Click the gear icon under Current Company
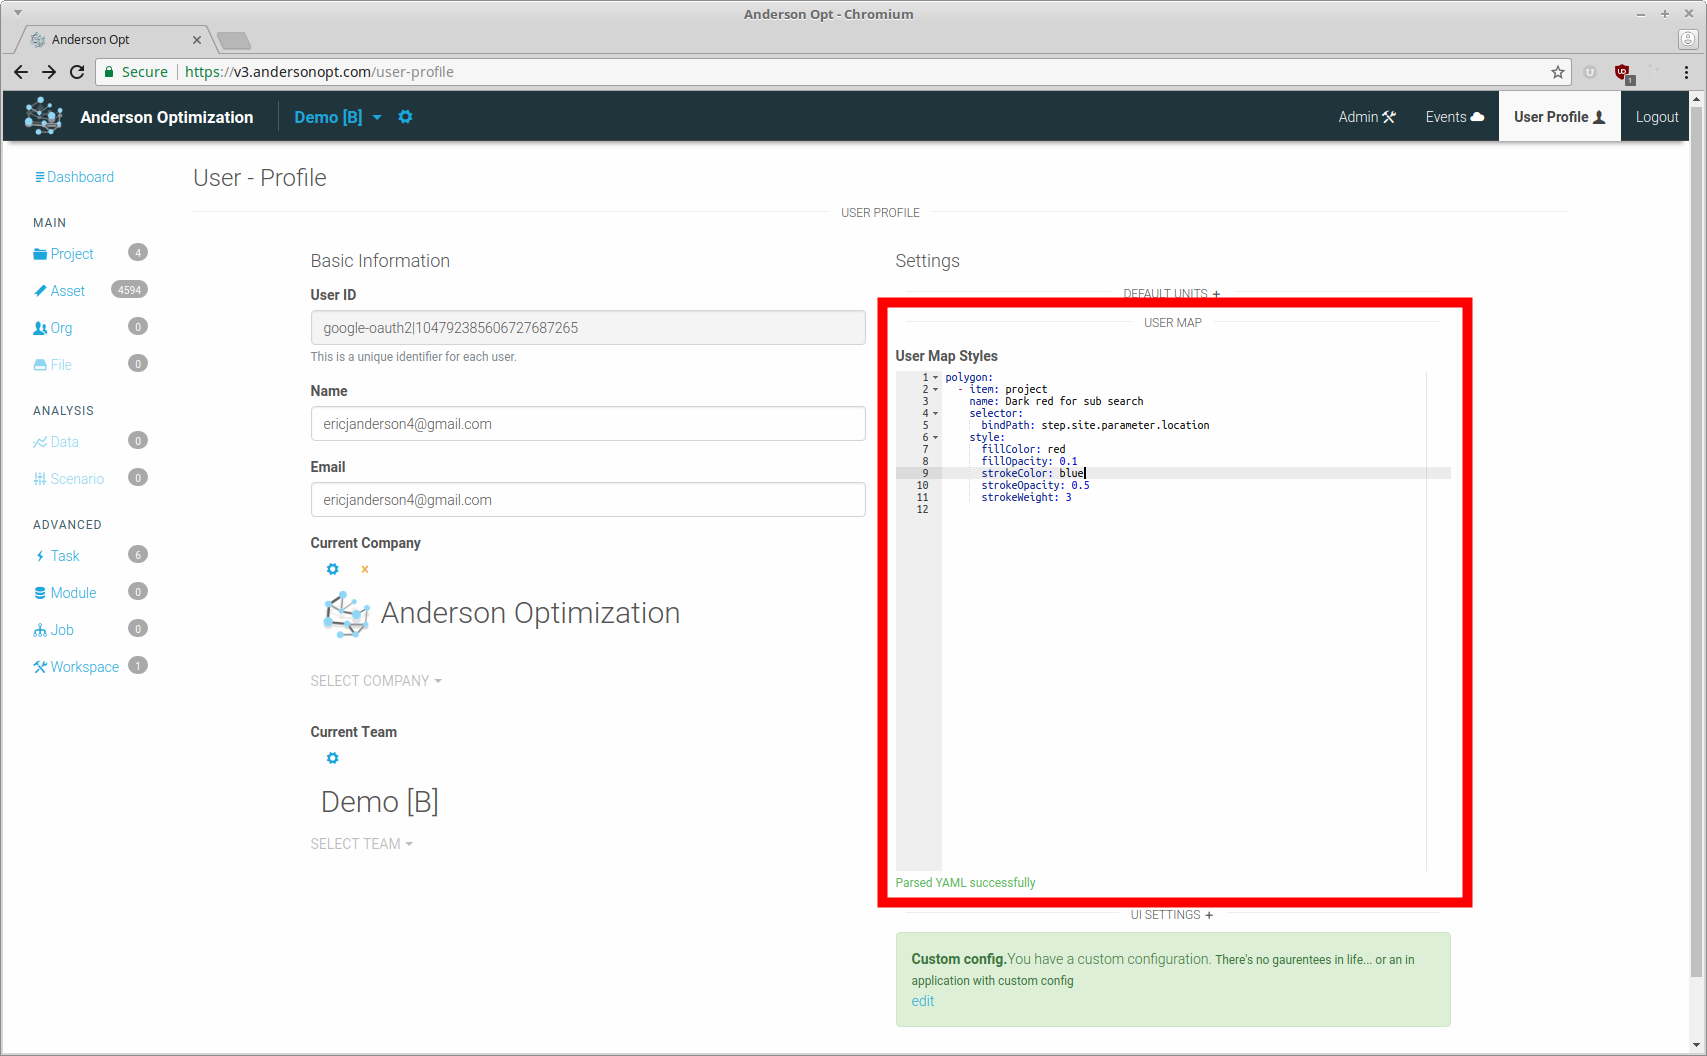The image size is (1707, 1056). 333,569
